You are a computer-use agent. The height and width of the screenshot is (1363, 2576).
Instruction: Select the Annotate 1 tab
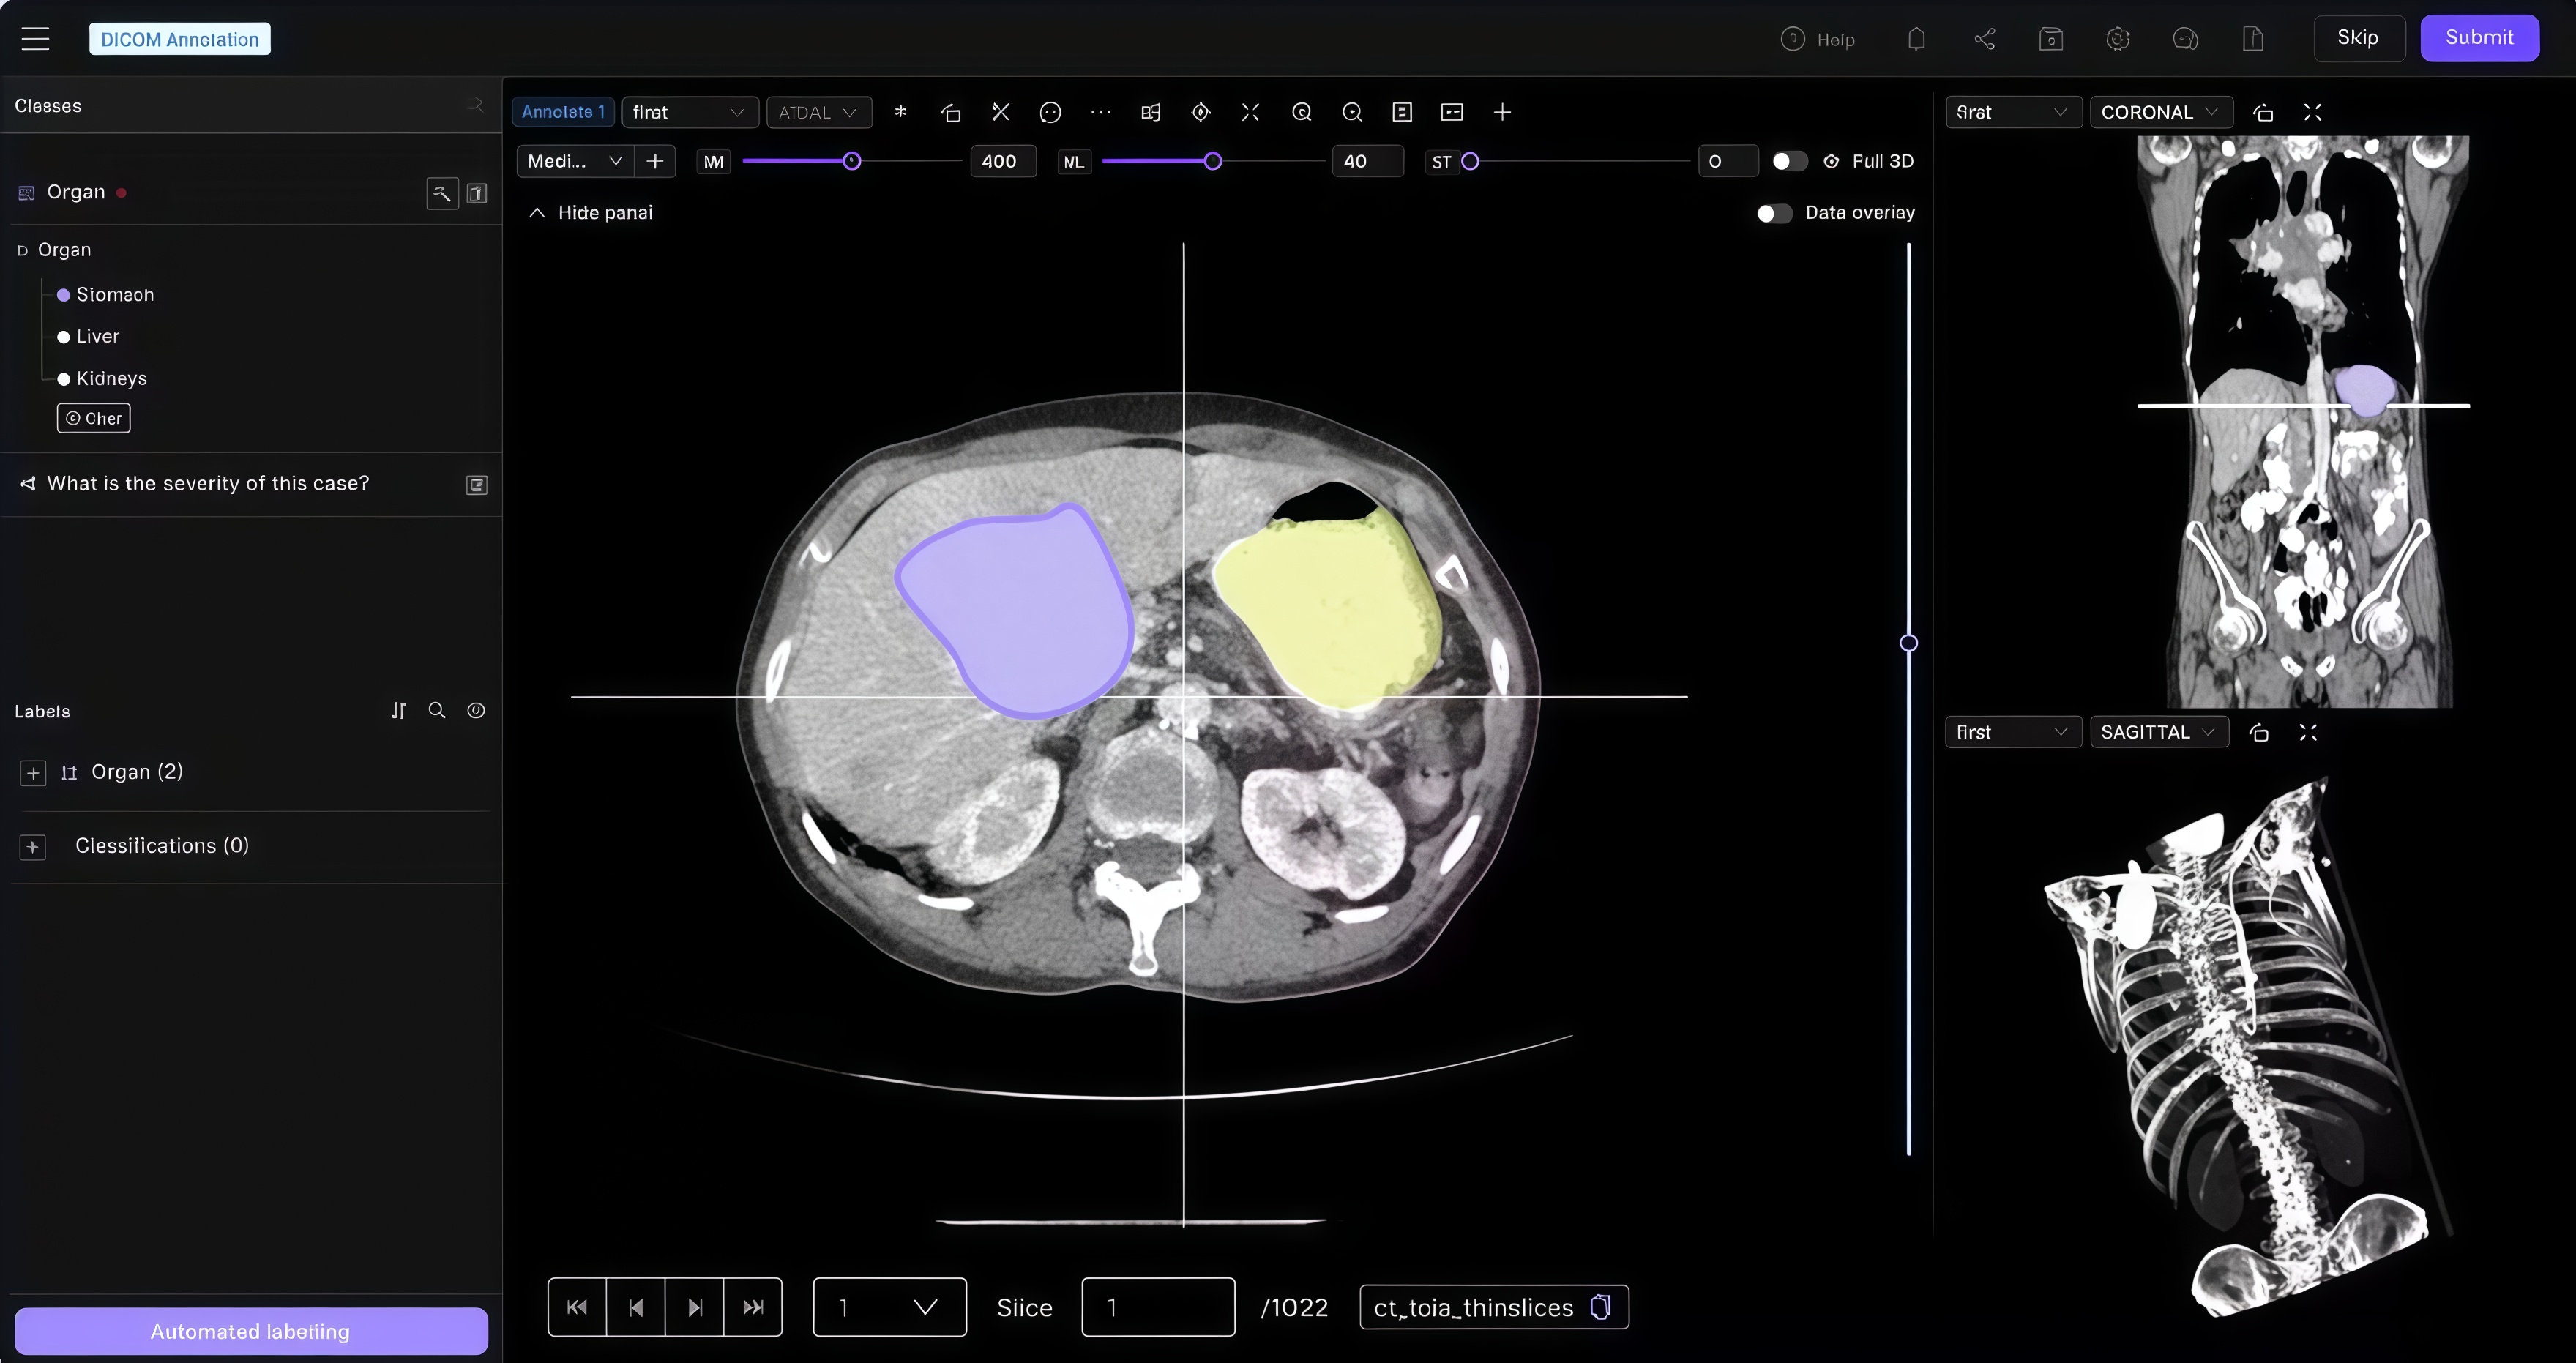tap(563, 112)
